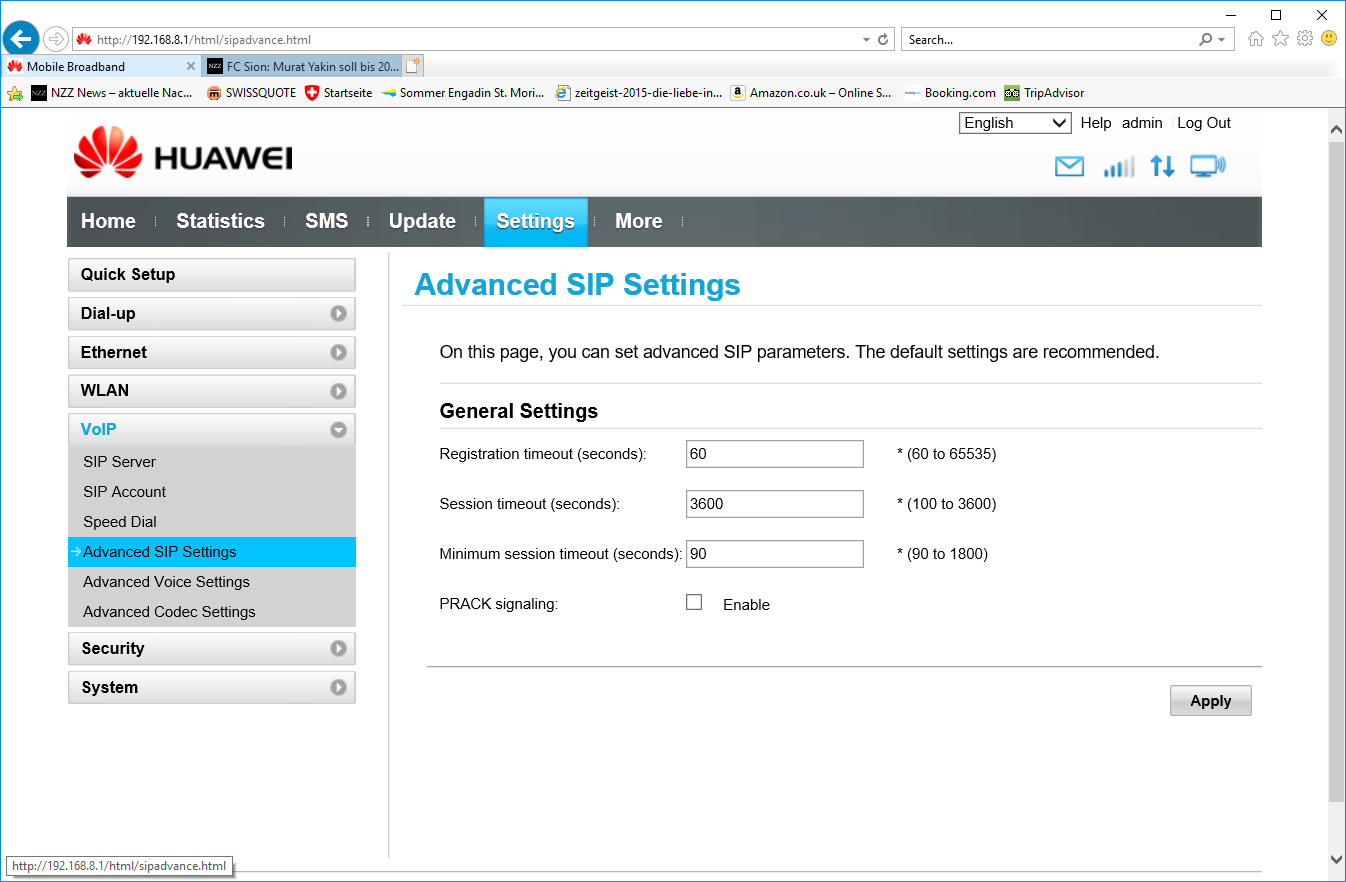
Task: Expand the Dial-up sidebar section
Action: pyautogui.click(x=211, y=313)
